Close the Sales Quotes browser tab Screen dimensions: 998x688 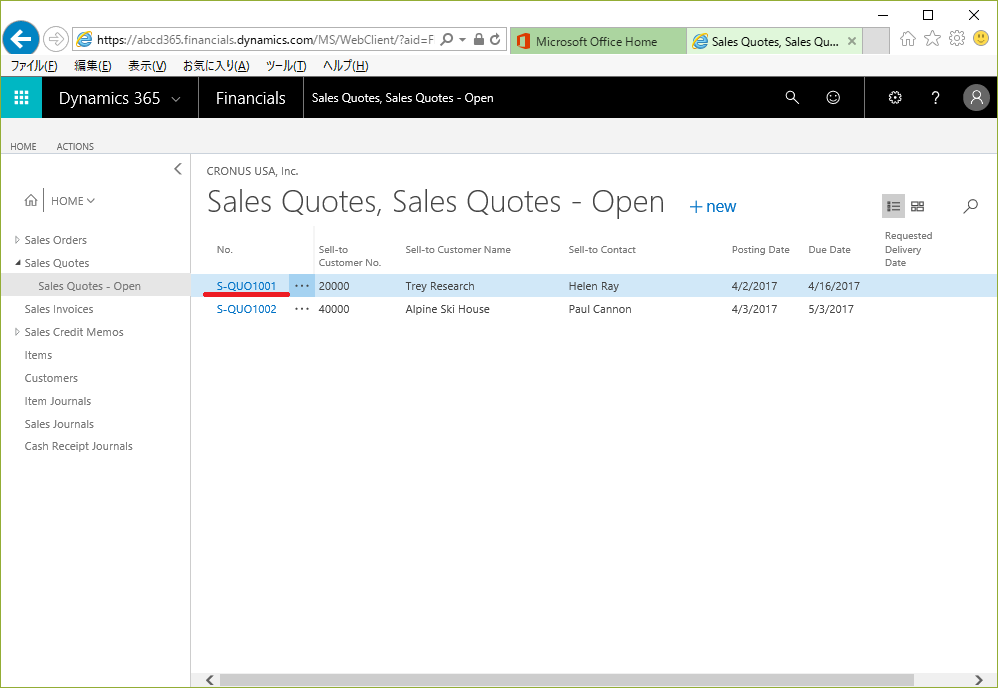852,41
